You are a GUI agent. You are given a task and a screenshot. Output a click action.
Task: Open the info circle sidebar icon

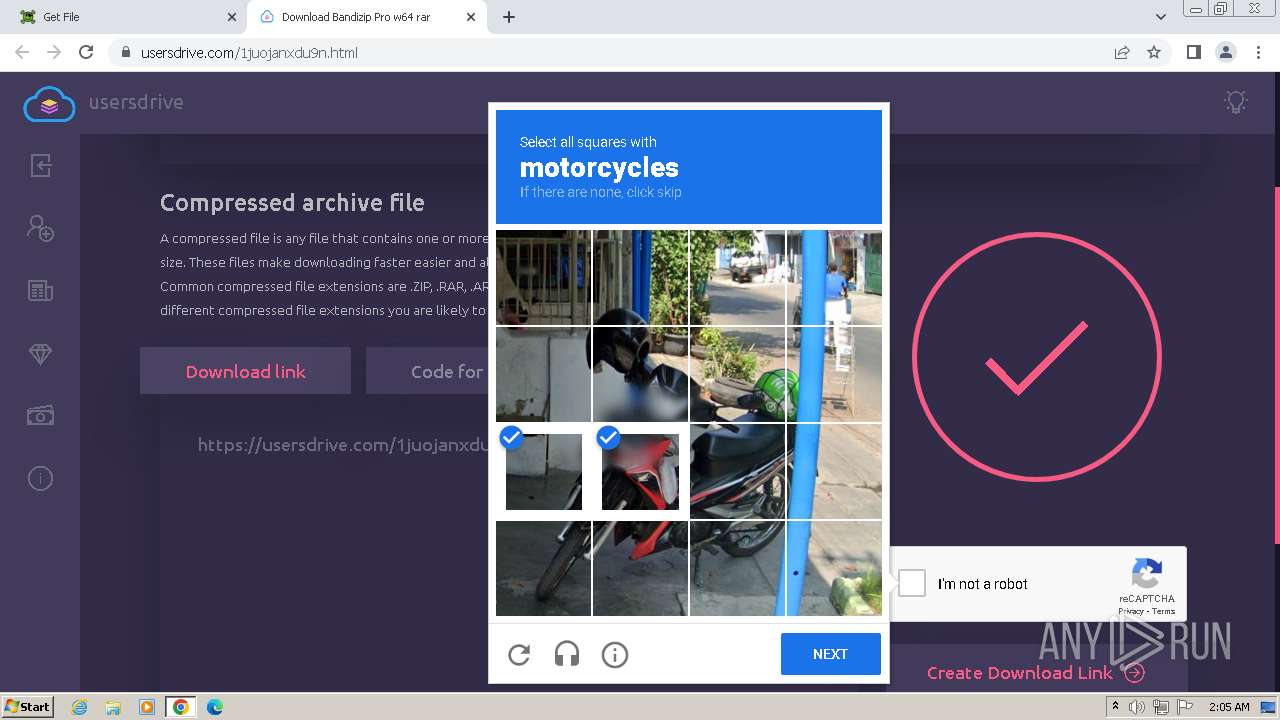40,479
